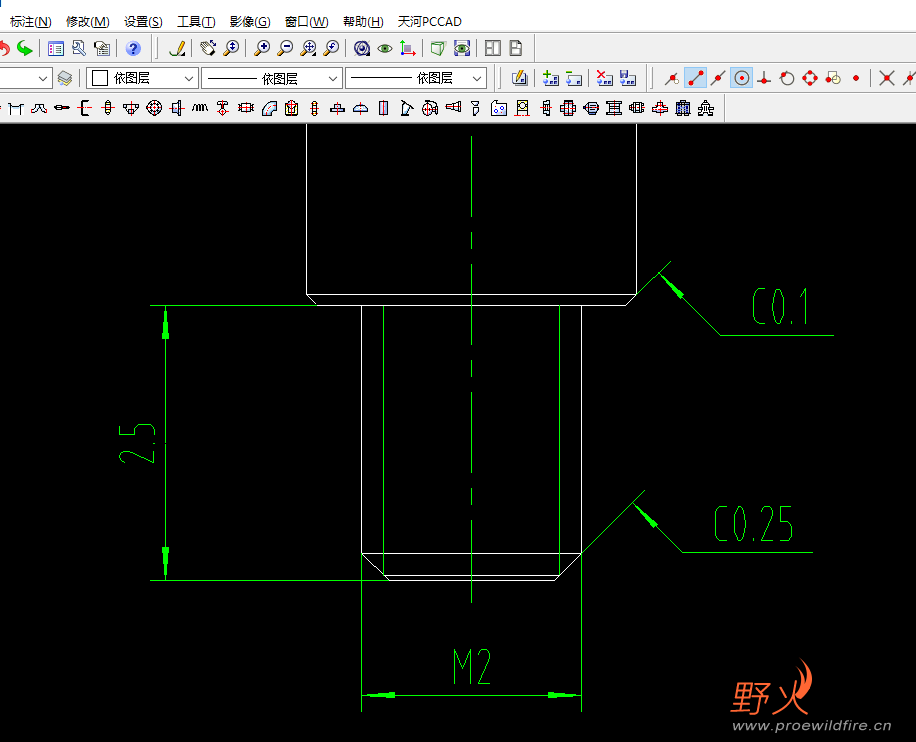Activate the zoom in magnifier
This screenshot has height=742, width=916.
click(262, 48)
